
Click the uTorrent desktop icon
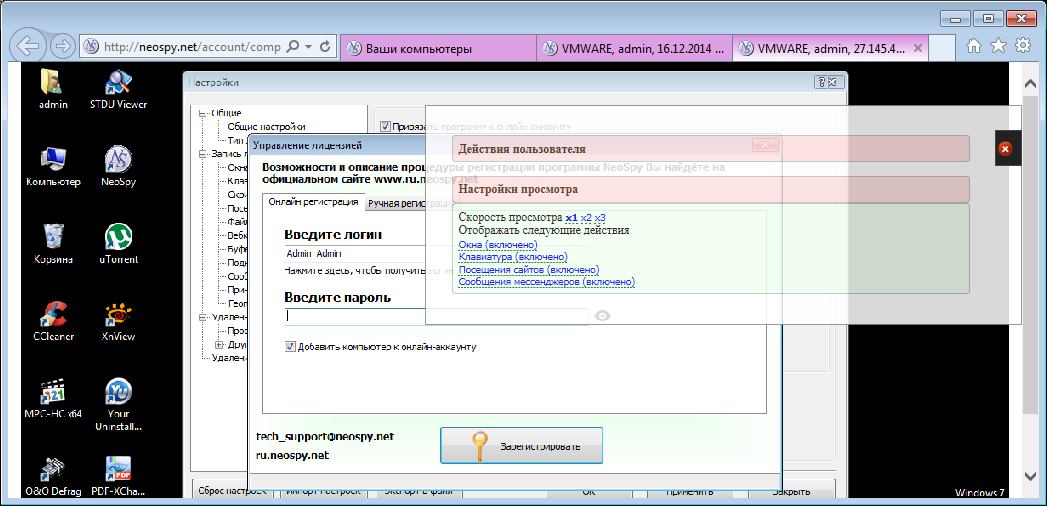118,244
